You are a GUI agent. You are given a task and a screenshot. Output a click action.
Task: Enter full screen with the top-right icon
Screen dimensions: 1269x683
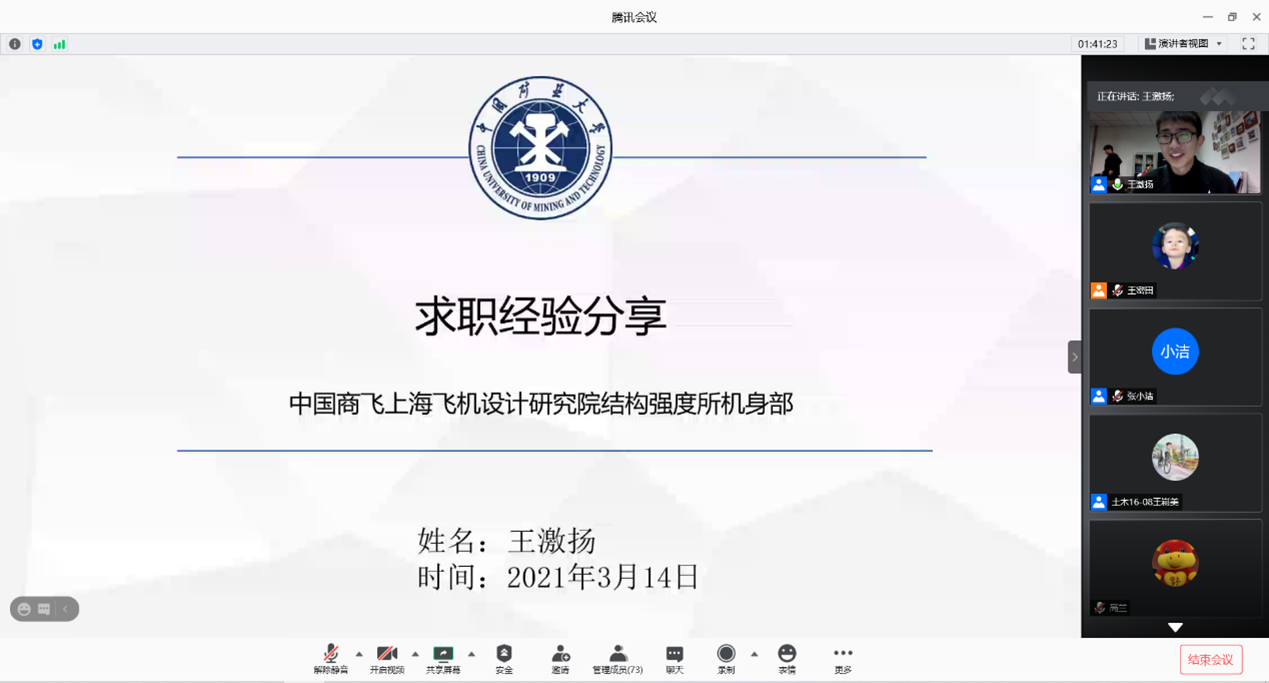click(x=1248, y=44)
